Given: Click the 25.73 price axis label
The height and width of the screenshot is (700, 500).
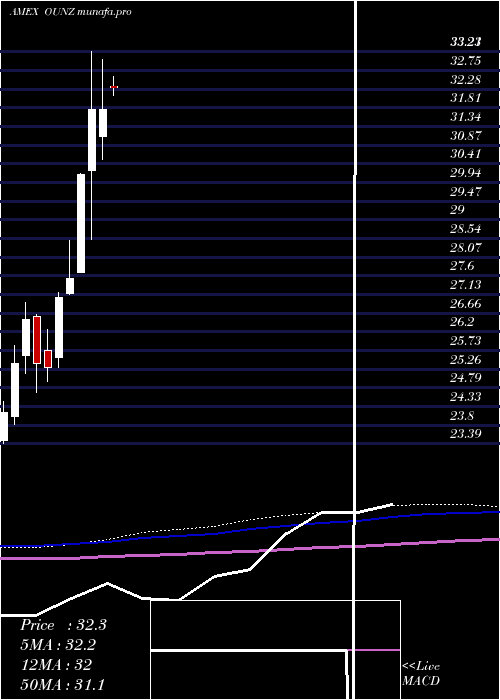Looking at the screenshot, I should [466, 341].
